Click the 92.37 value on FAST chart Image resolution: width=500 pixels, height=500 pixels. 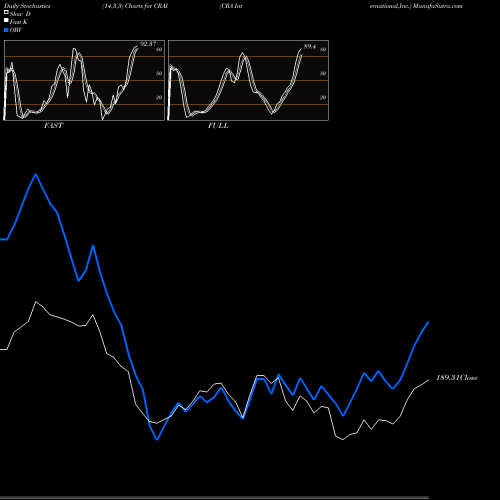tap(148, 44)
